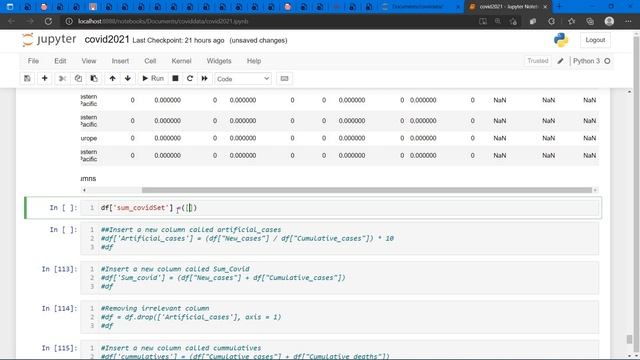Click the NaN value in urope row last column

point(589,138)
